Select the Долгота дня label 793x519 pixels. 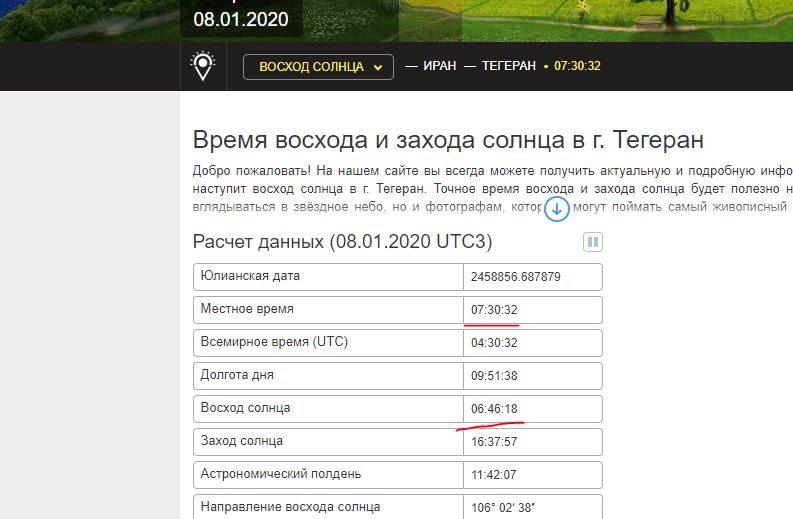point(237,375)
